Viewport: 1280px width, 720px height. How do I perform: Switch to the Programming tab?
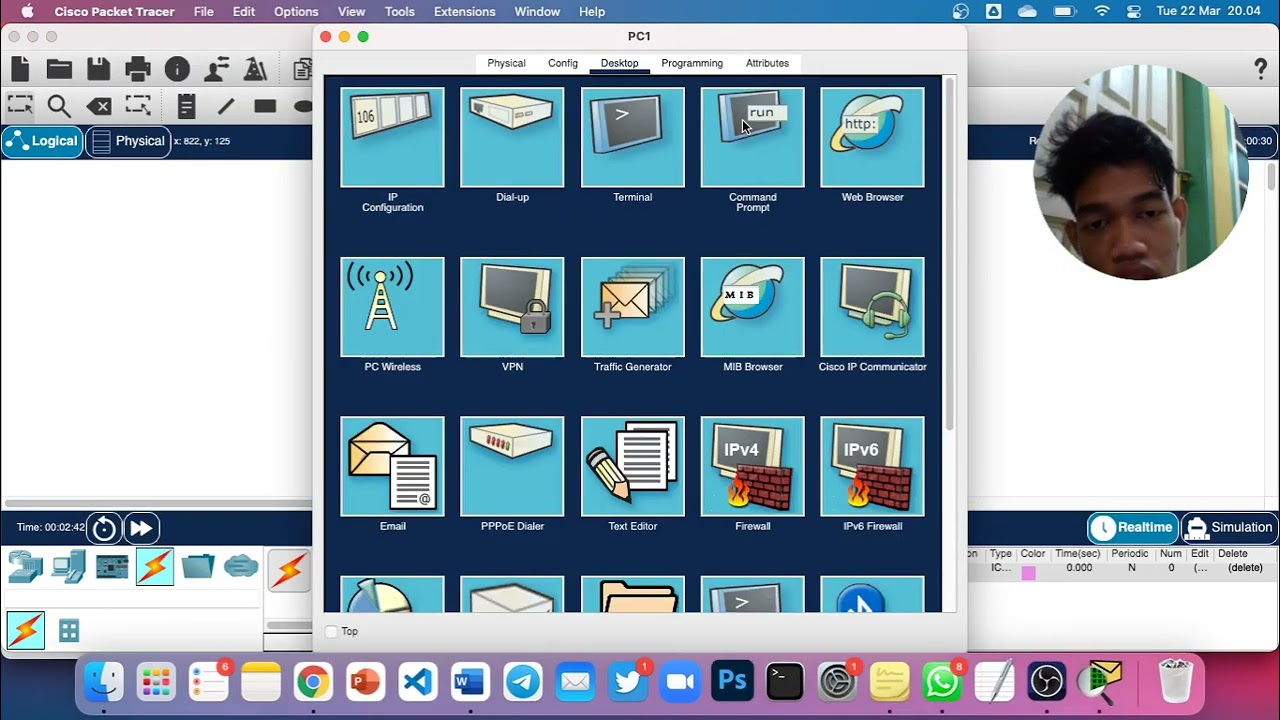[x=692, y=63]
